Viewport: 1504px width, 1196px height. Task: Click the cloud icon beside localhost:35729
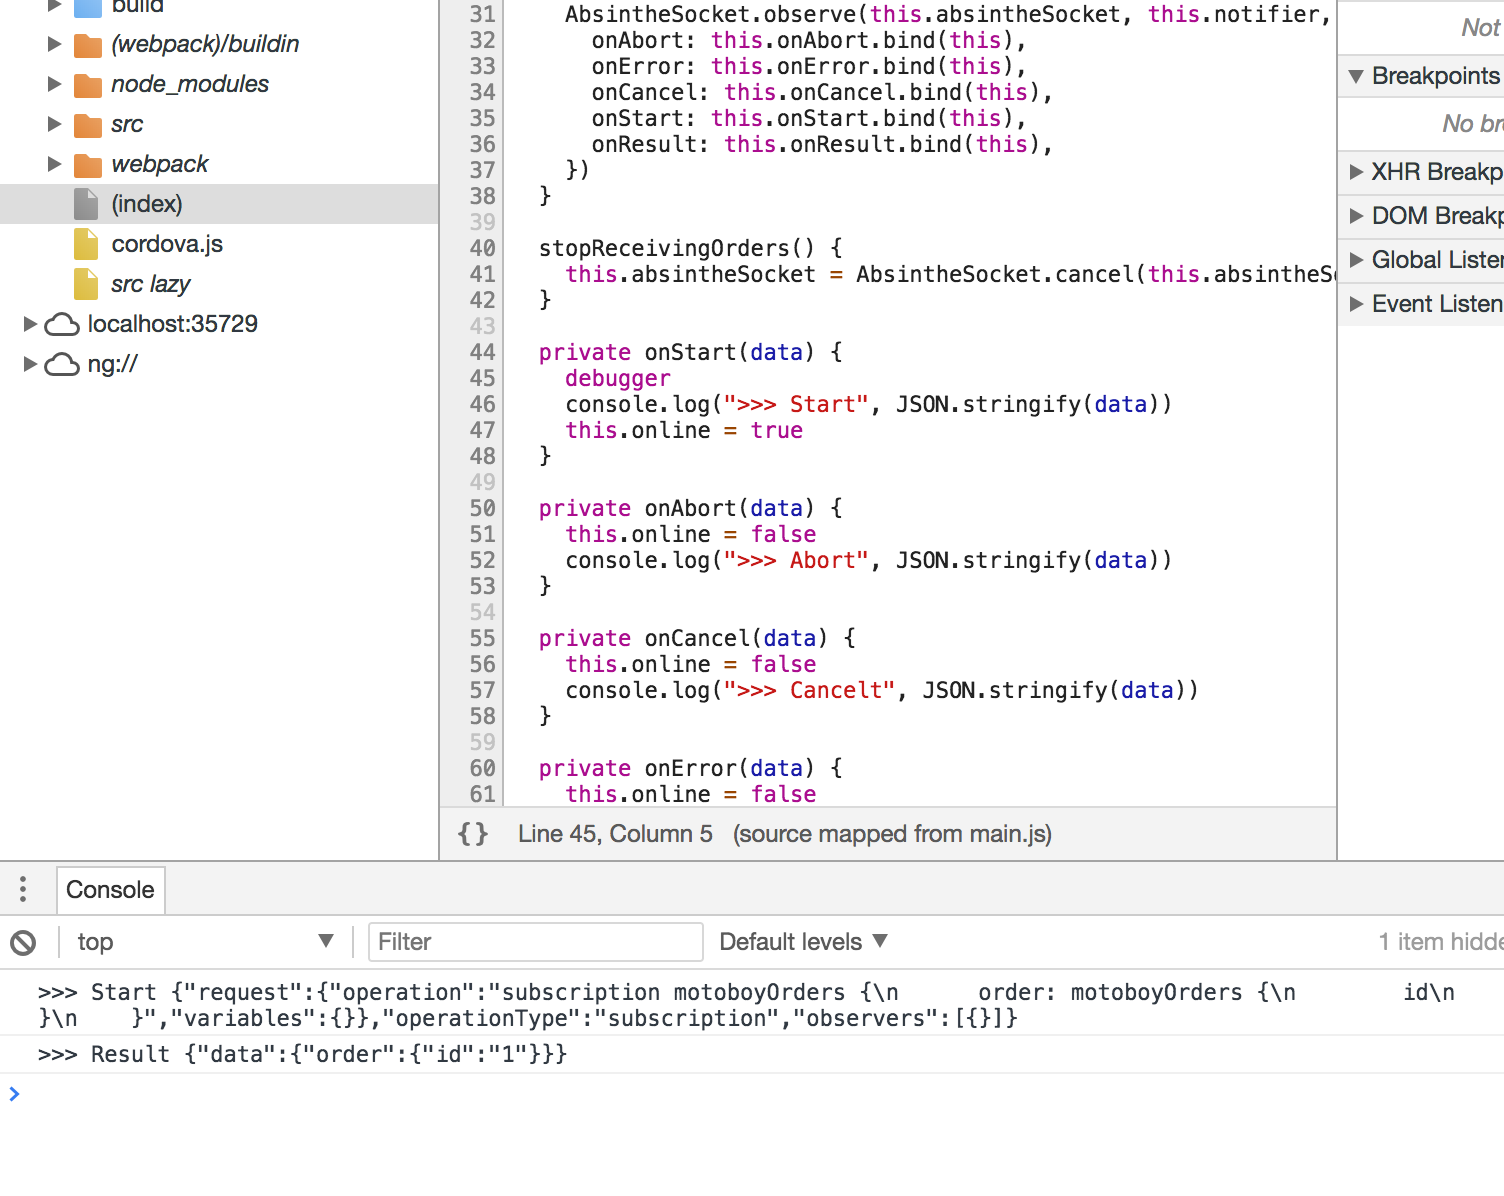[x=62, y=323]
